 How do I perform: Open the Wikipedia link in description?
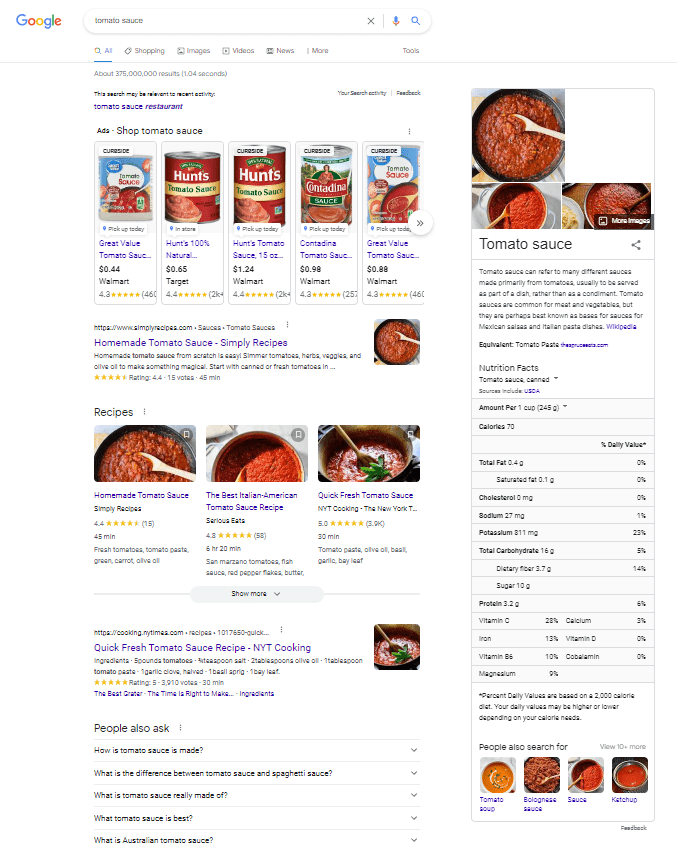click(621, 326)
